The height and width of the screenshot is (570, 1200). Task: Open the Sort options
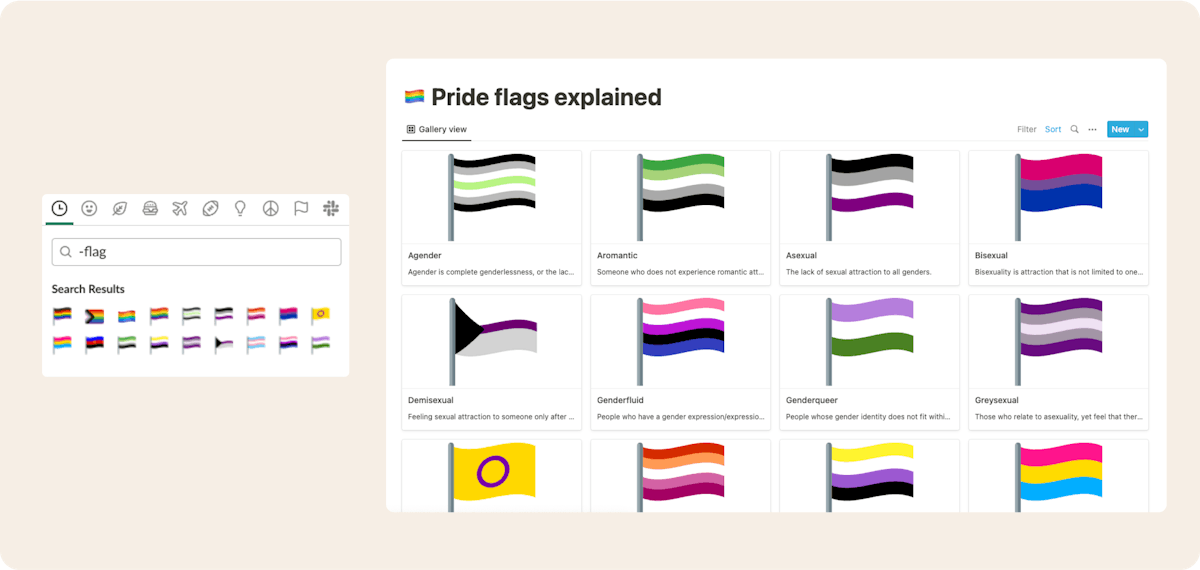tap(1053, 129)
